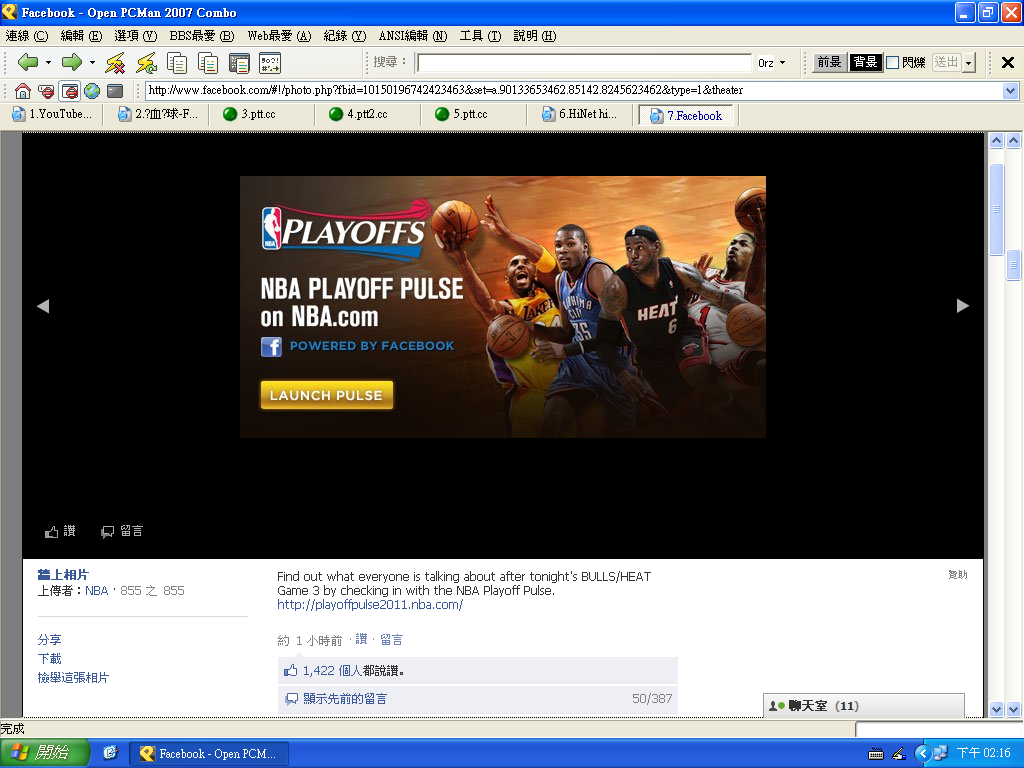Go to the home page icon
Image resolution: width=1024 pixels, height=768 pixels.
coord(23,91)
